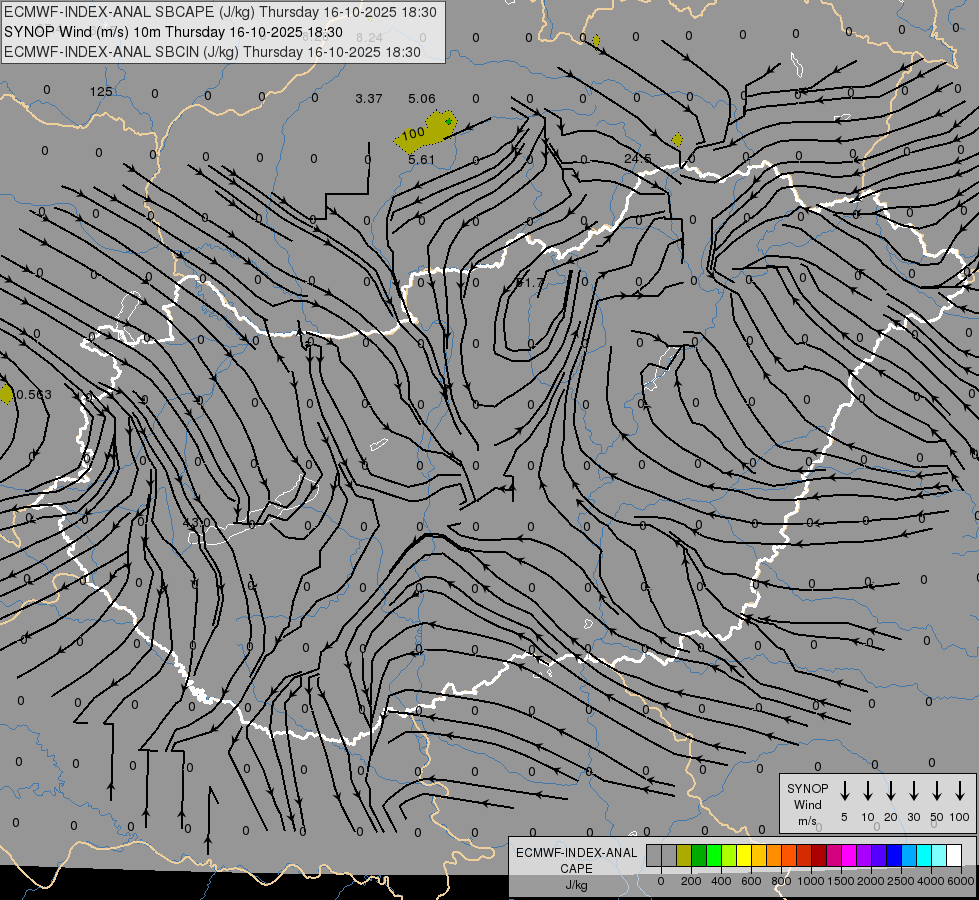Click the wind arrow above 10 in legend
979x900 pixels.
867,791
